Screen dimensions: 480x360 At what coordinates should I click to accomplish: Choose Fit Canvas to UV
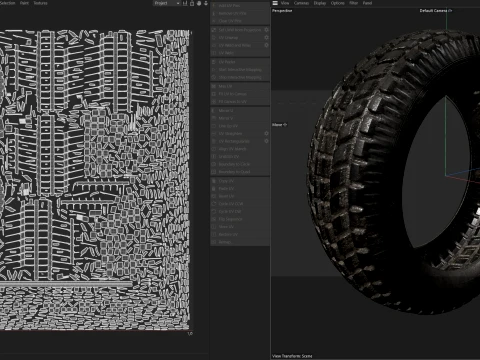pyautogui.click(x=240, y=102)
